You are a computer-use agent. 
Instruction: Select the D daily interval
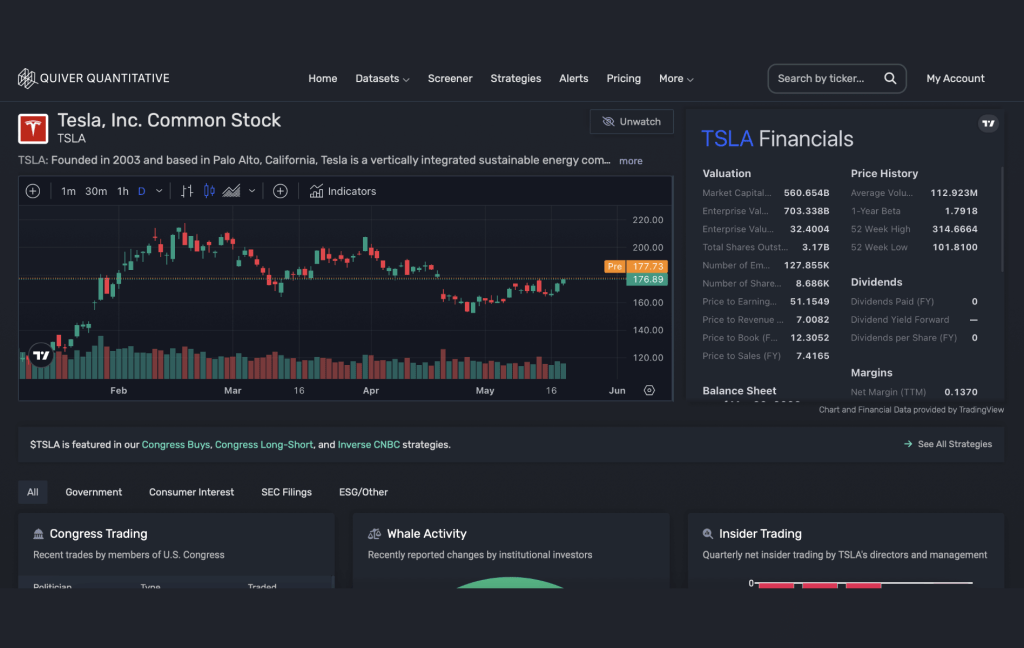tap(142, 191)
